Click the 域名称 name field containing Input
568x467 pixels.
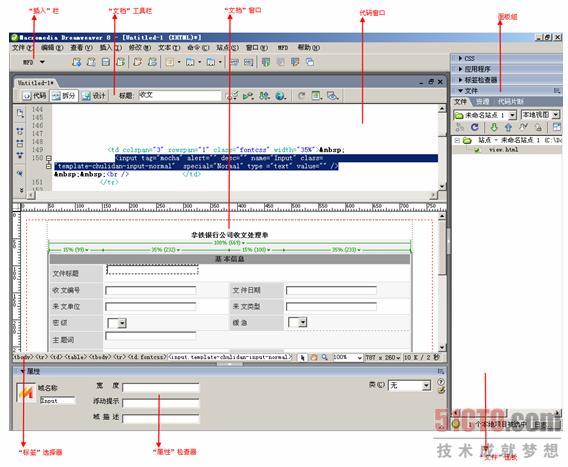pos(58,400)
